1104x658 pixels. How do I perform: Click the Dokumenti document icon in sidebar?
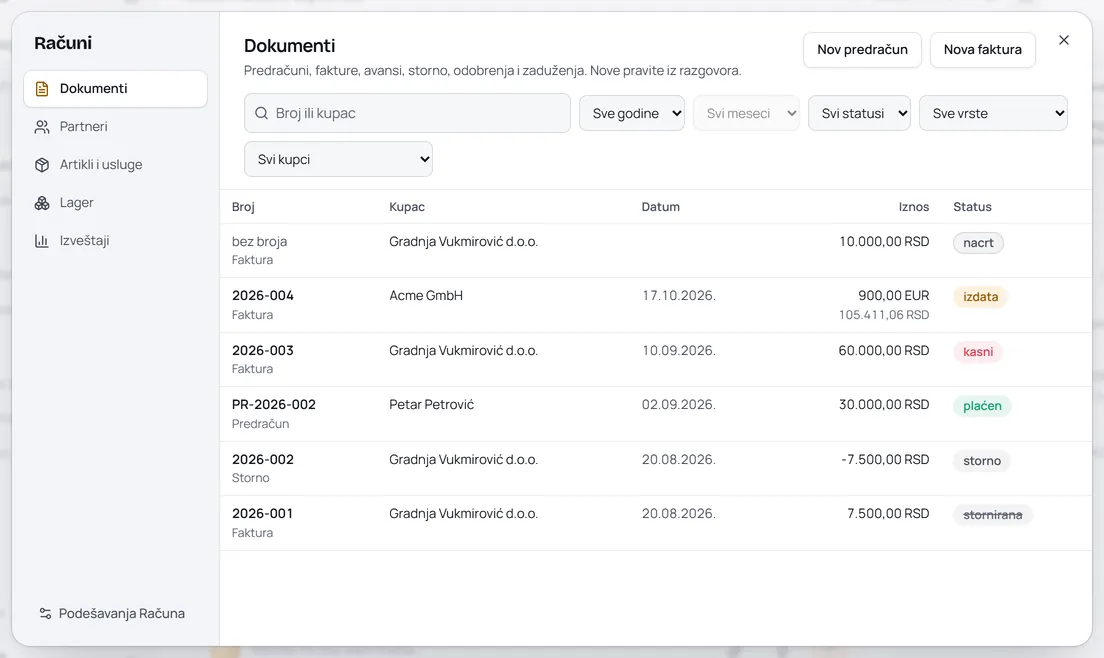pos(42,89)
